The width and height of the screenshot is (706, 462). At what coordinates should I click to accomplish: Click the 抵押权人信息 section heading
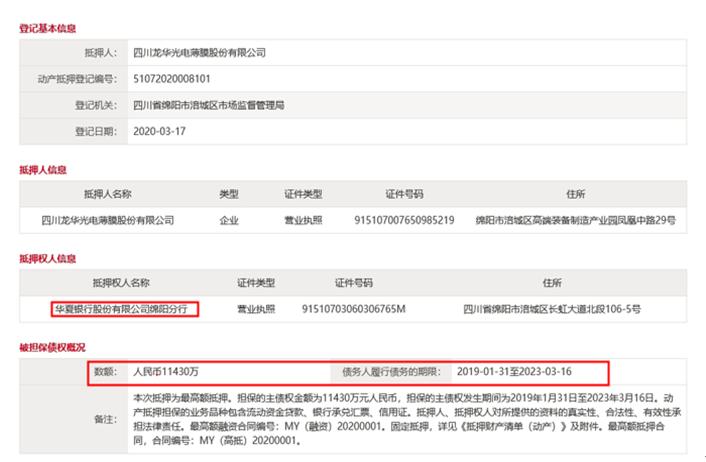tap(47, 258)
